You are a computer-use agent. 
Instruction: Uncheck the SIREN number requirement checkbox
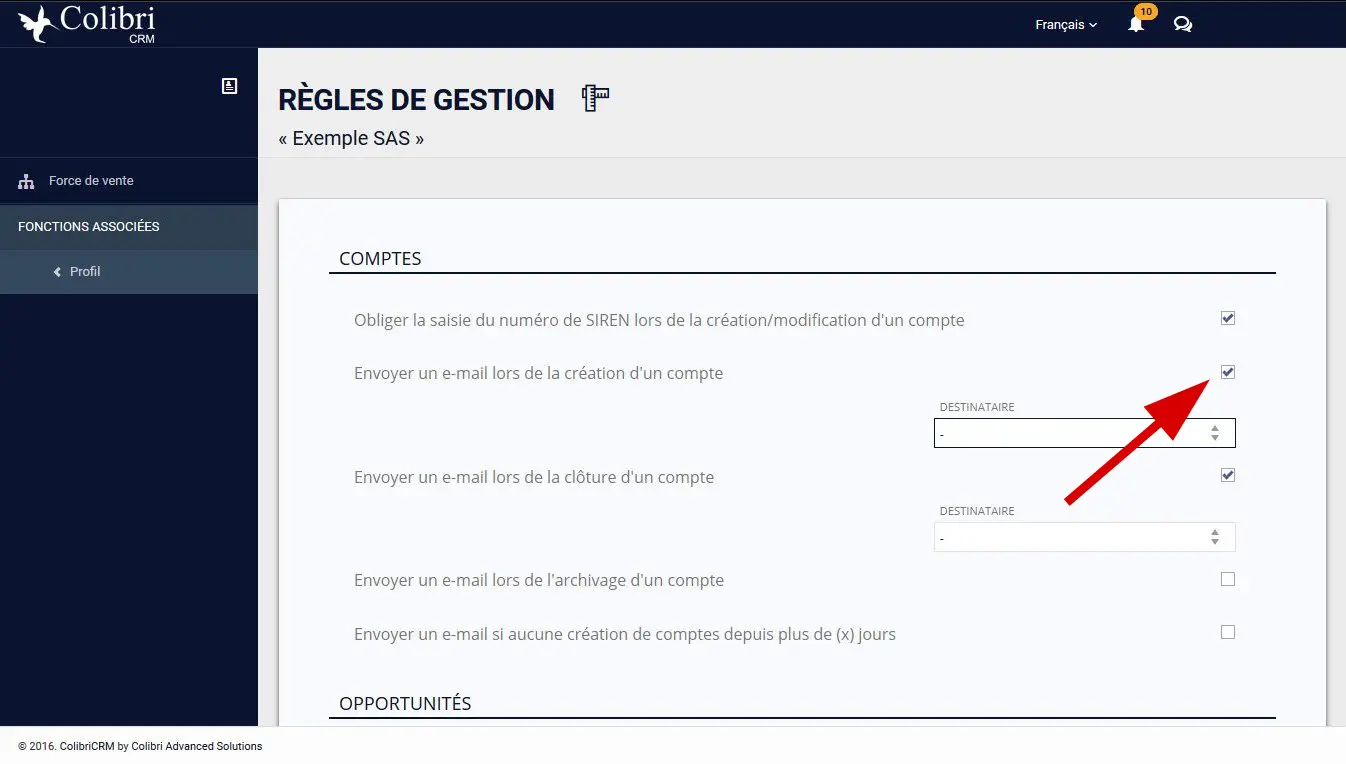(x=1228, y=319)
